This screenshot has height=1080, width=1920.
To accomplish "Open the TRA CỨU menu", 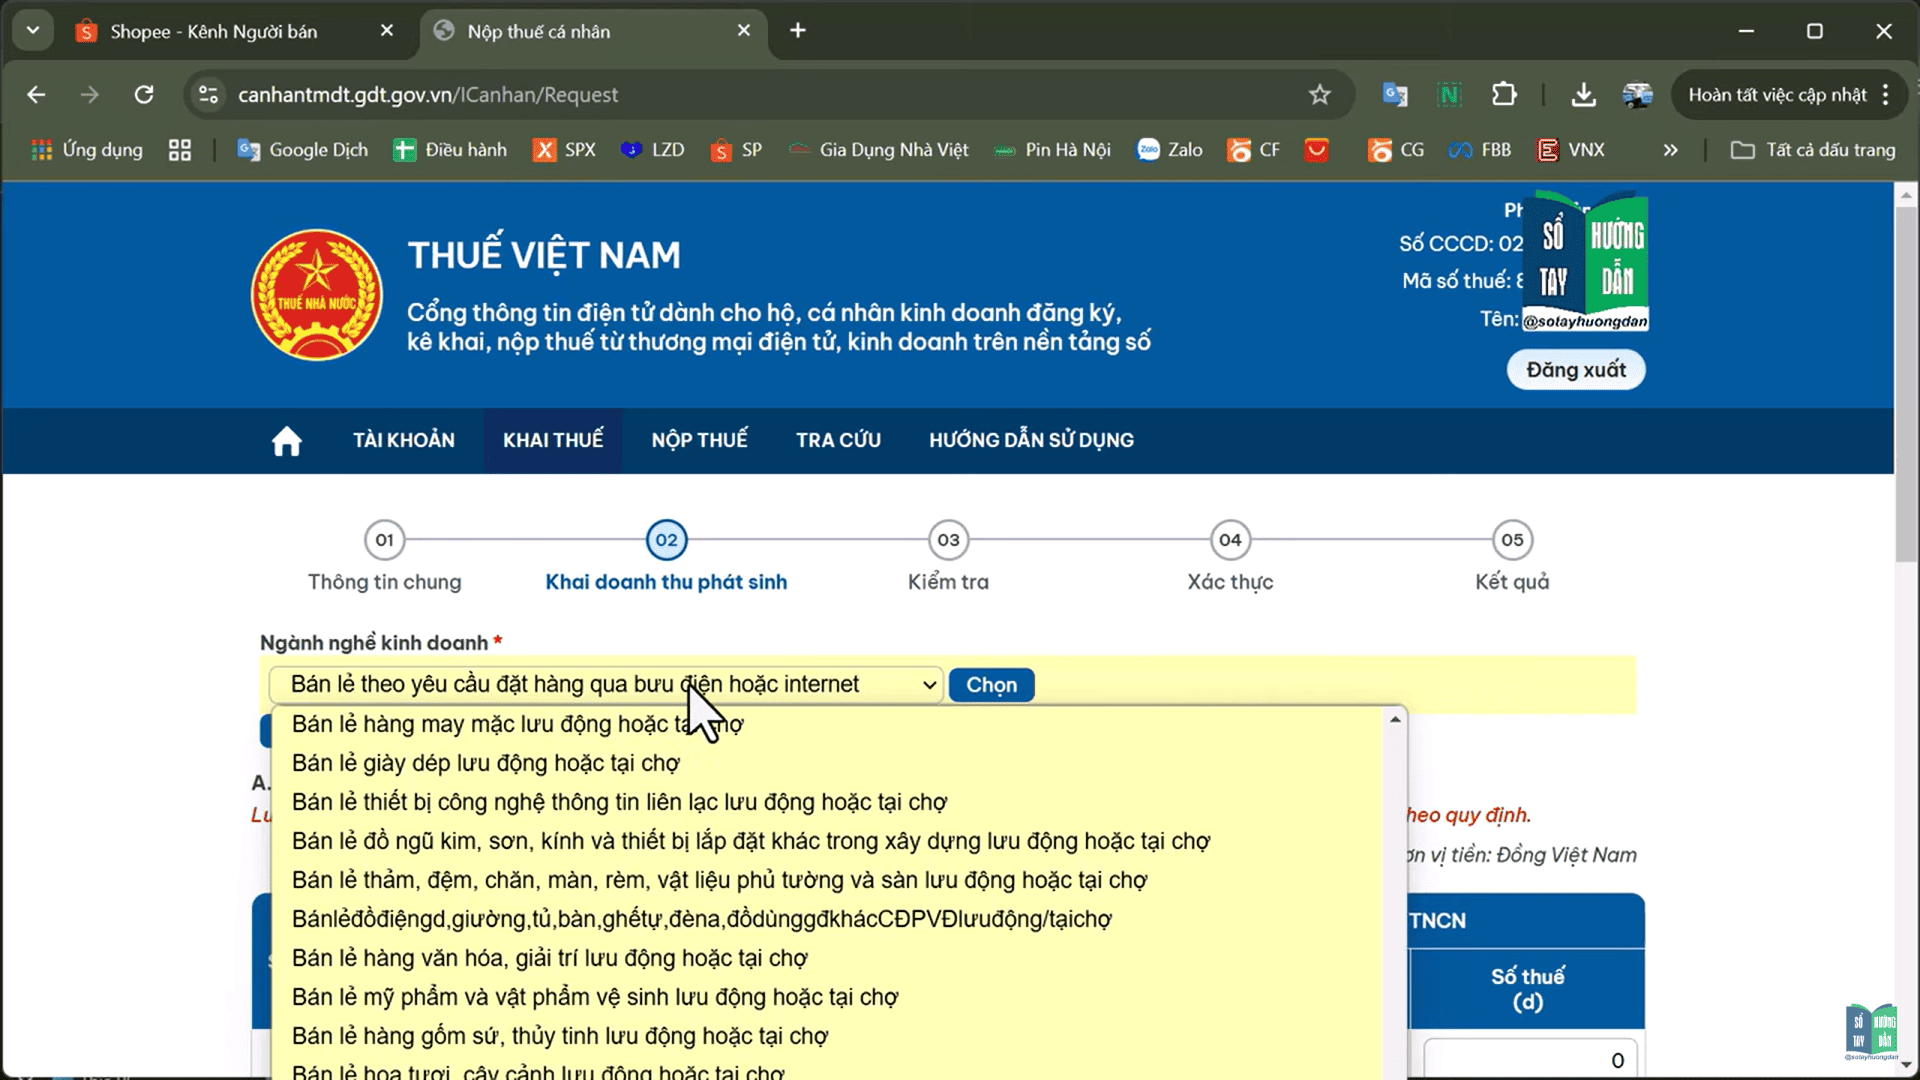I will coord(838,440).
